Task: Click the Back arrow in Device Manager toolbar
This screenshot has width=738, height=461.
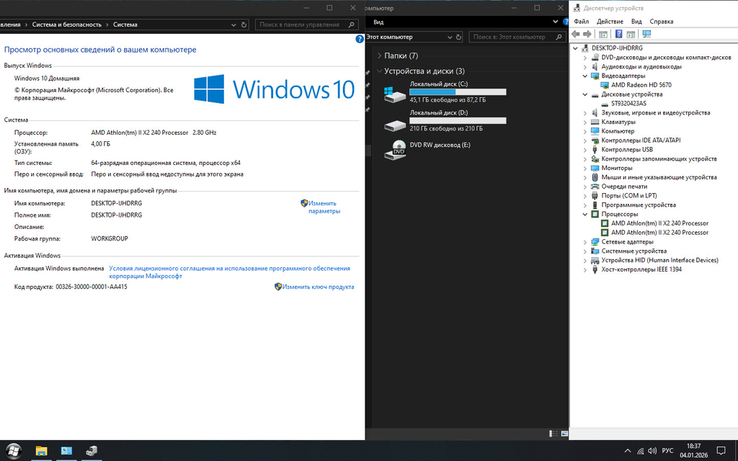Action: coord(575,34)
